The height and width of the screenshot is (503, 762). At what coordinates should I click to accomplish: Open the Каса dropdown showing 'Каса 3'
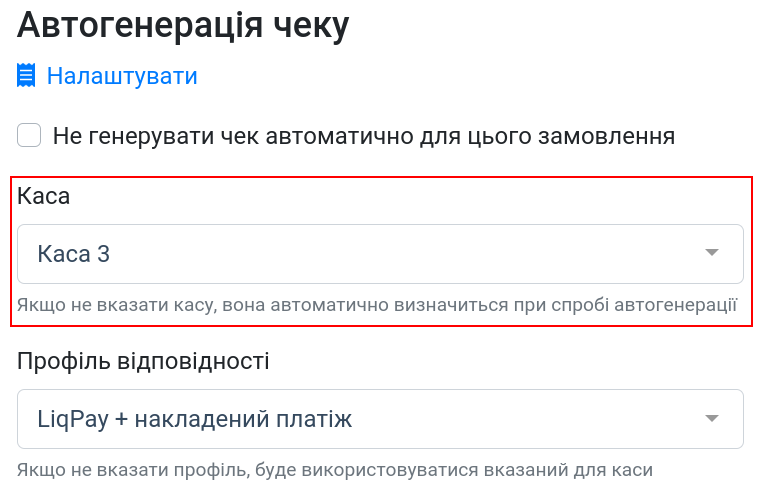(380, 254)
